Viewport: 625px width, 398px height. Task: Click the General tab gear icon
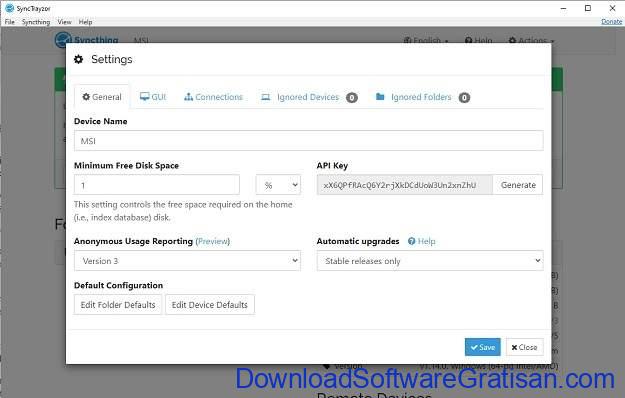click(86, 96)
